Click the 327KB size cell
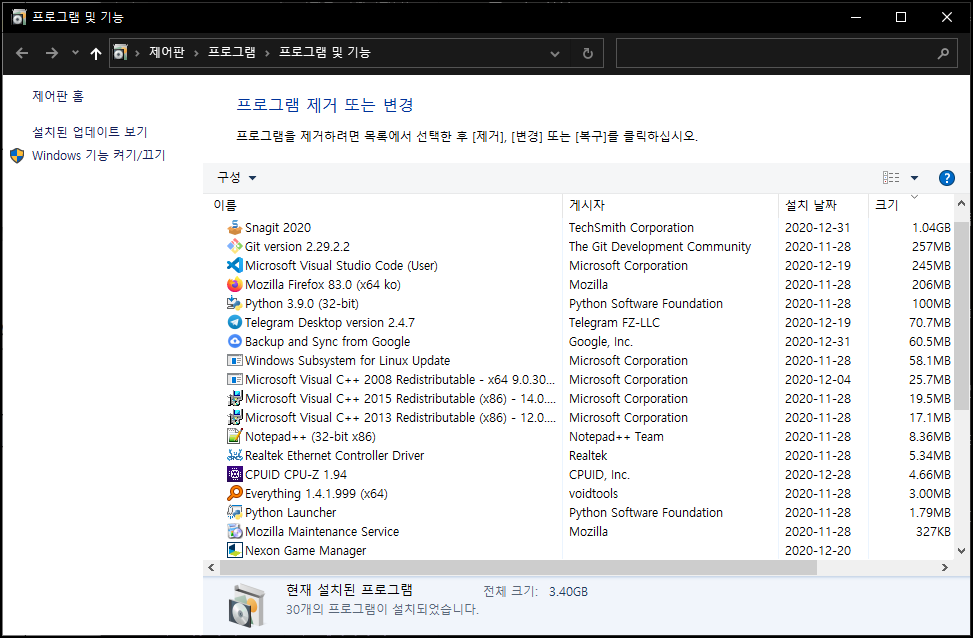Viewport: 973px width, 638px height. [x=933, y=531]
